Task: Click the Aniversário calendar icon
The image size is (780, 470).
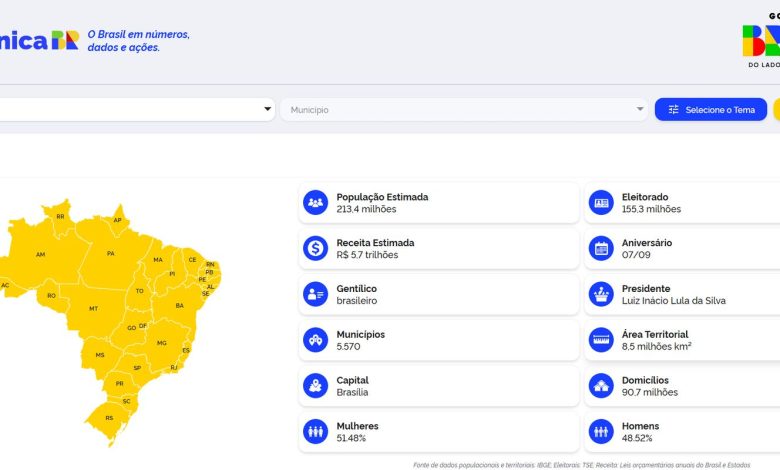Action: point(601,248)
